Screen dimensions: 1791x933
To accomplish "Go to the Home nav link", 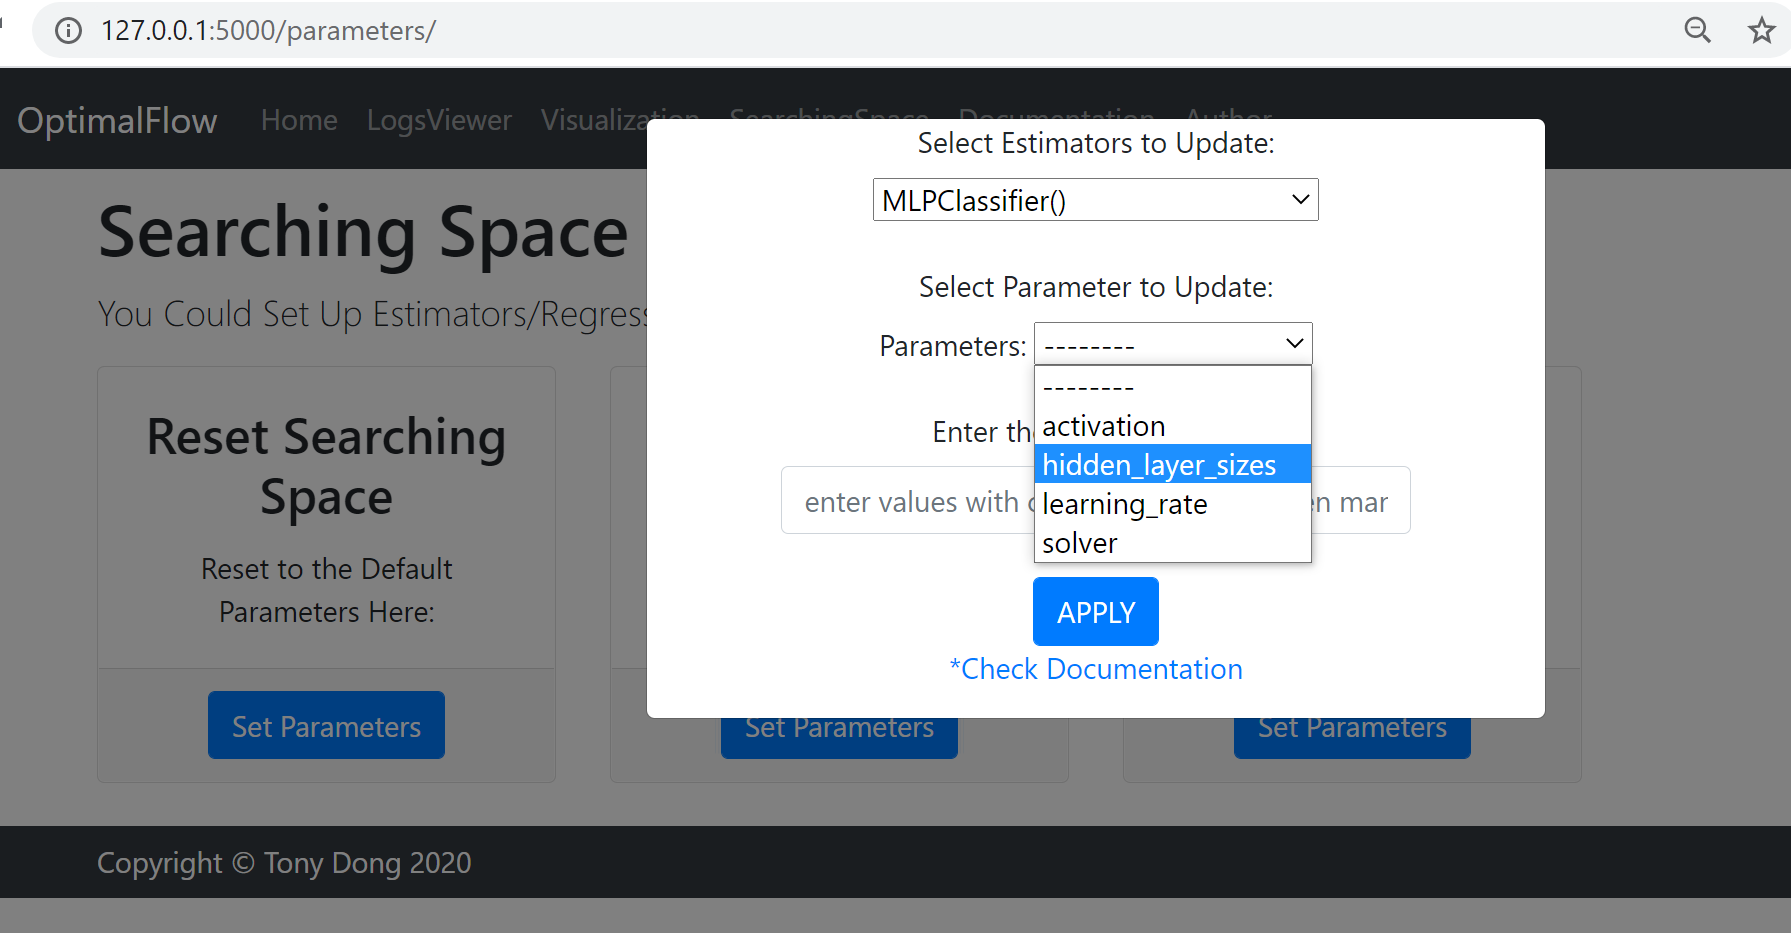I will pos(299,120).
